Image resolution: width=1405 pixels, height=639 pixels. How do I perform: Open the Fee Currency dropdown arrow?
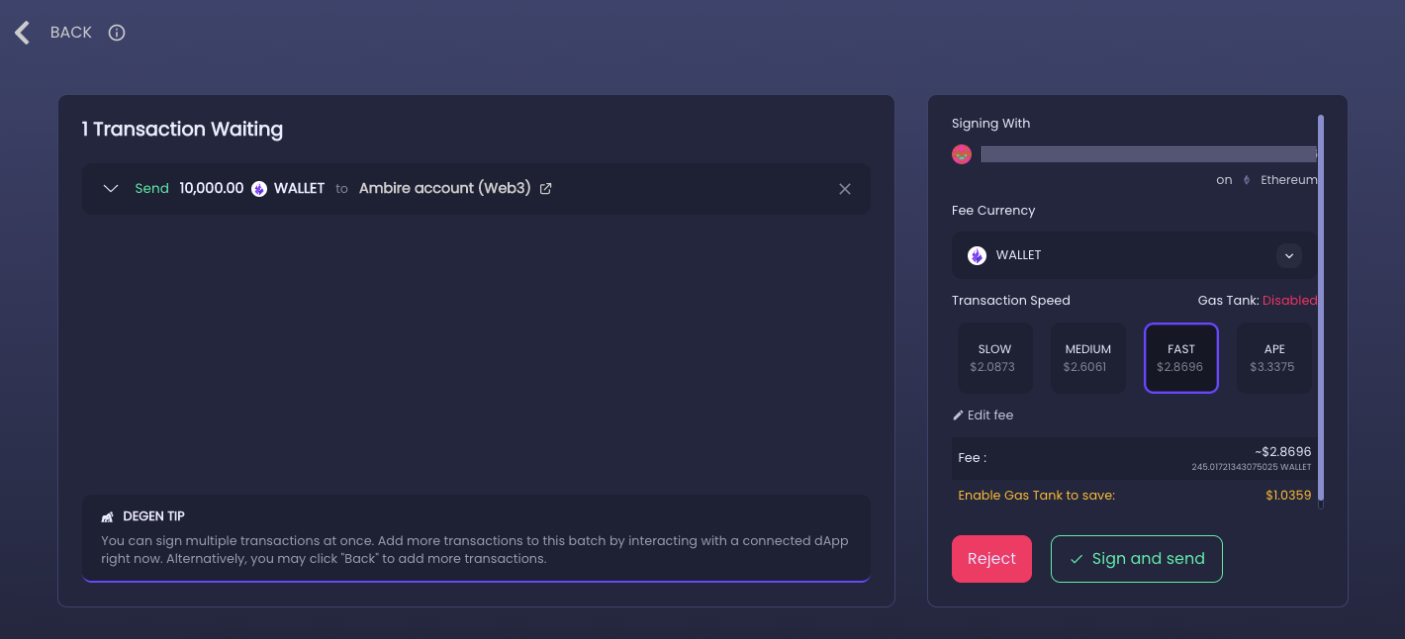tap(1289, 256)
